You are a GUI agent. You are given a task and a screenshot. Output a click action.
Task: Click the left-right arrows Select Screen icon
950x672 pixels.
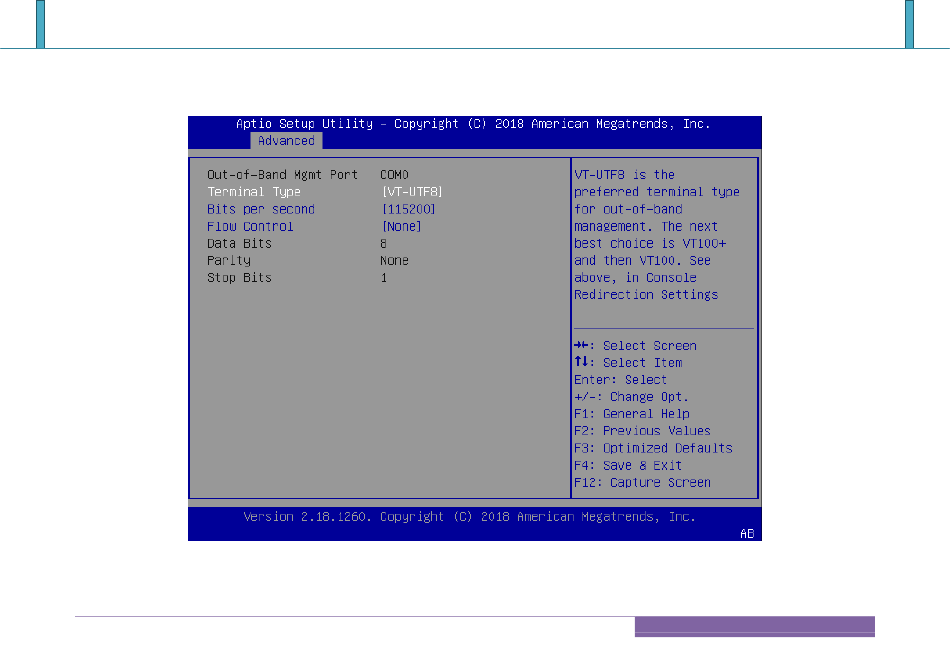pyautogui.click(x=581, y=345)
